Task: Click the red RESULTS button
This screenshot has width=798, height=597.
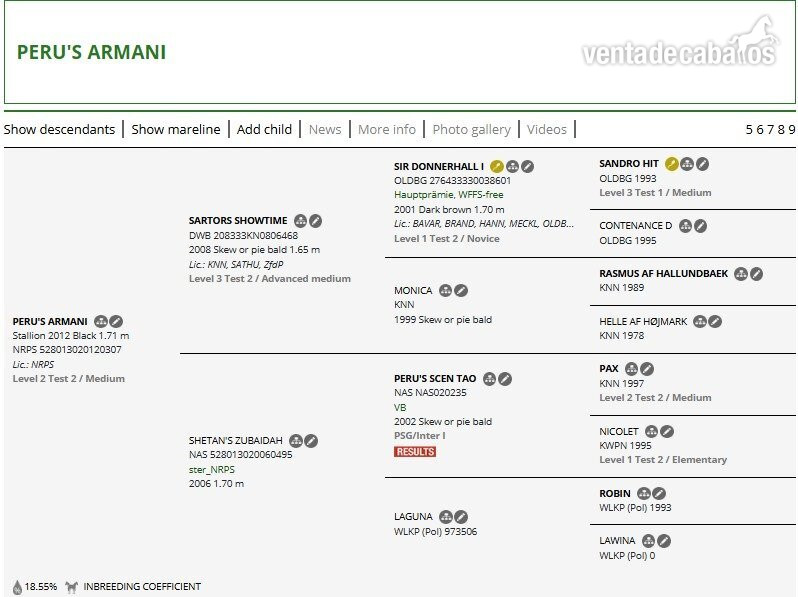Action: pos(415,452)
